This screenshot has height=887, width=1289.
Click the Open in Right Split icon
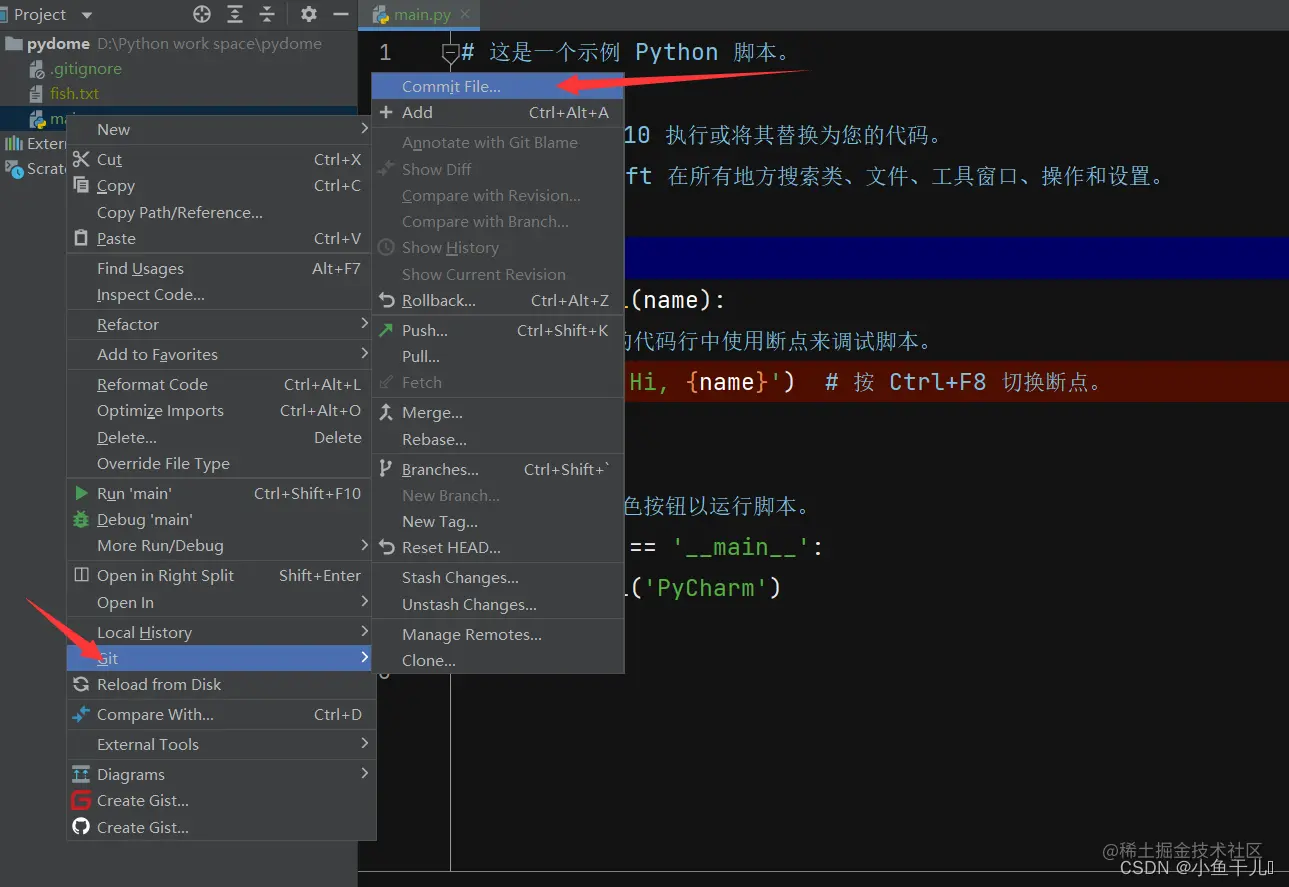(x=81, y=575)
